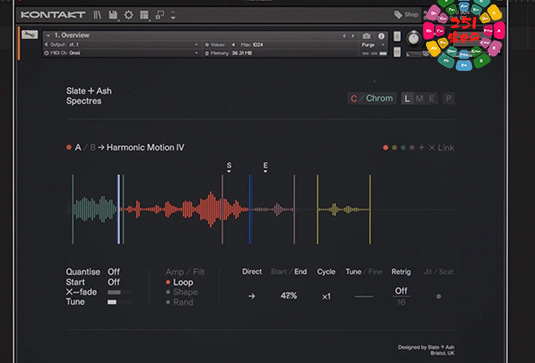Open Kontakt settings gear icon
This screenshot has height=363, width=535.
pyautogui.click(x=129, y=15)
